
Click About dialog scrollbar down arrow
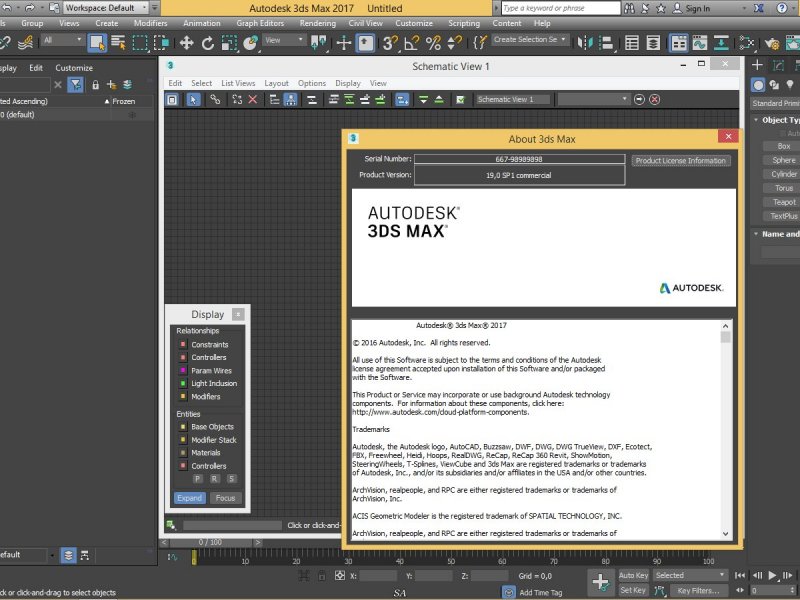(x=726, y=534)
